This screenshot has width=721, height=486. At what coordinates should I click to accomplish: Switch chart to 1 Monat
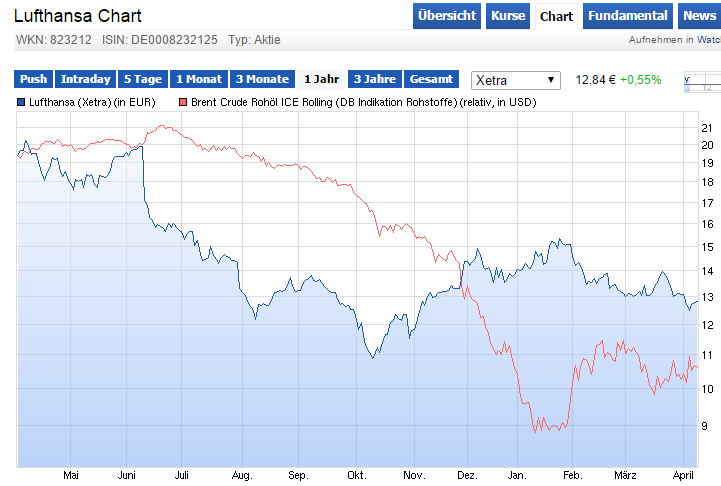pos(199,79)
